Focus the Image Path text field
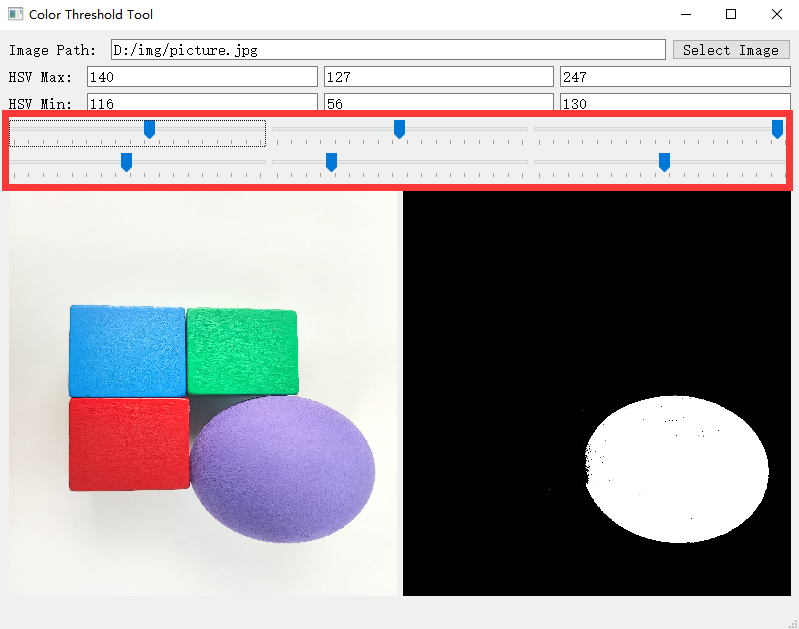 pyautogui.click(x=387, y=50)
